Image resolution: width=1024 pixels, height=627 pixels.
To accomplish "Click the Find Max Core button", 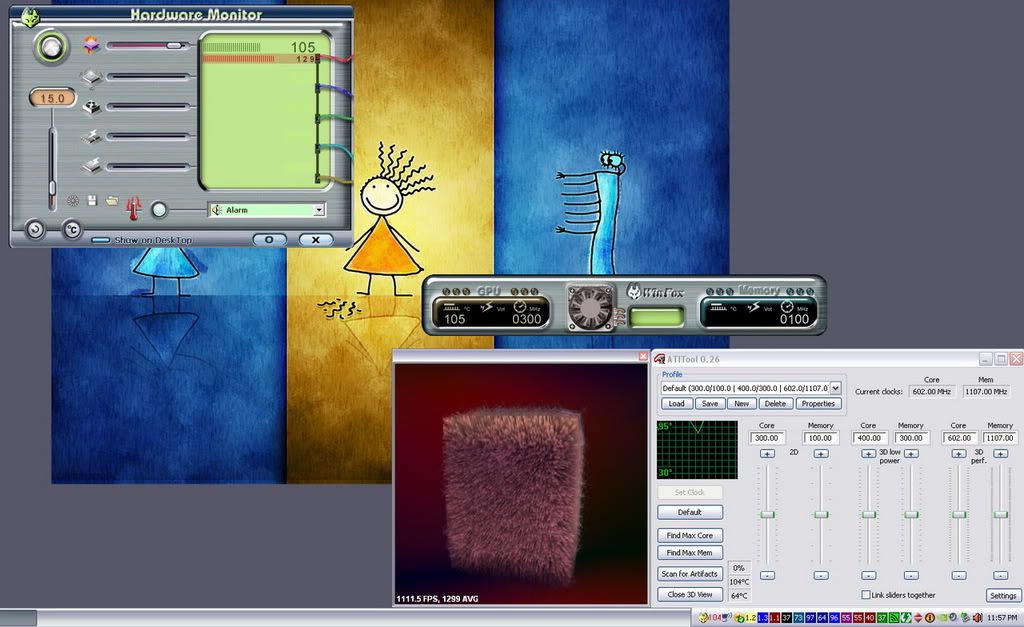I will [x=690, y=535].
